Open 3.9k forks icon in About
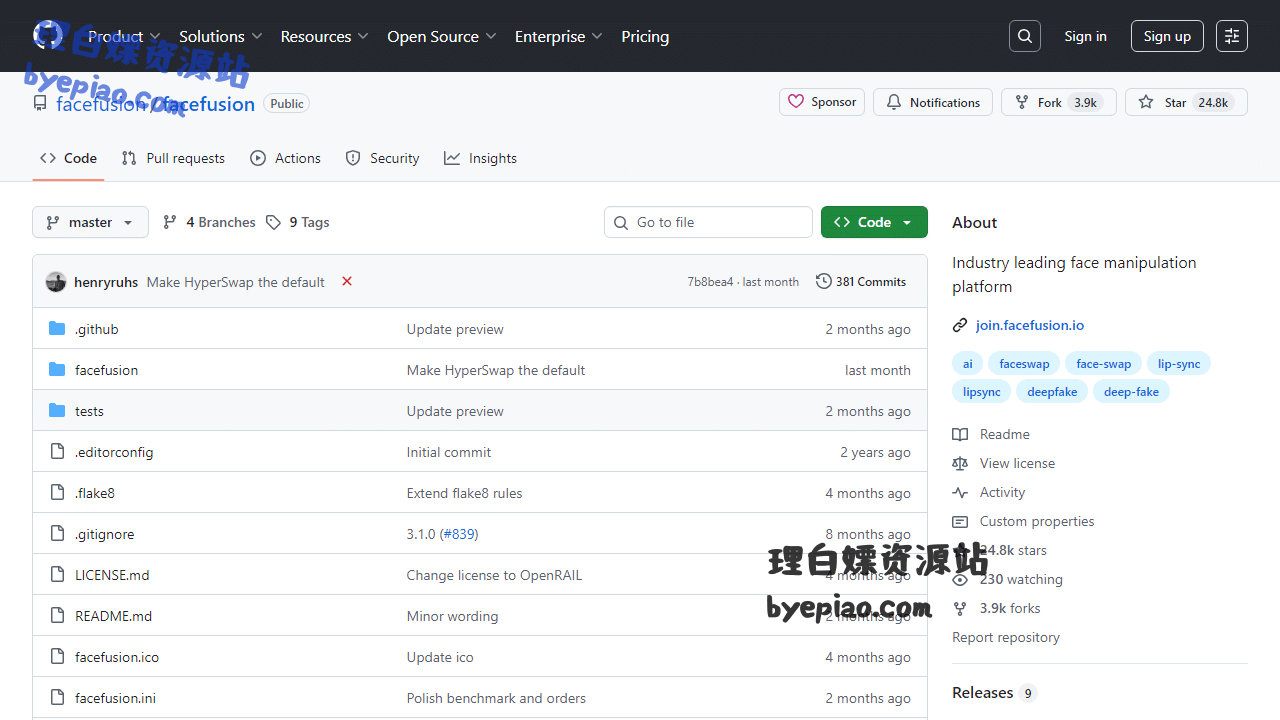Viewport: 1280px width, 720px height. 960,608
